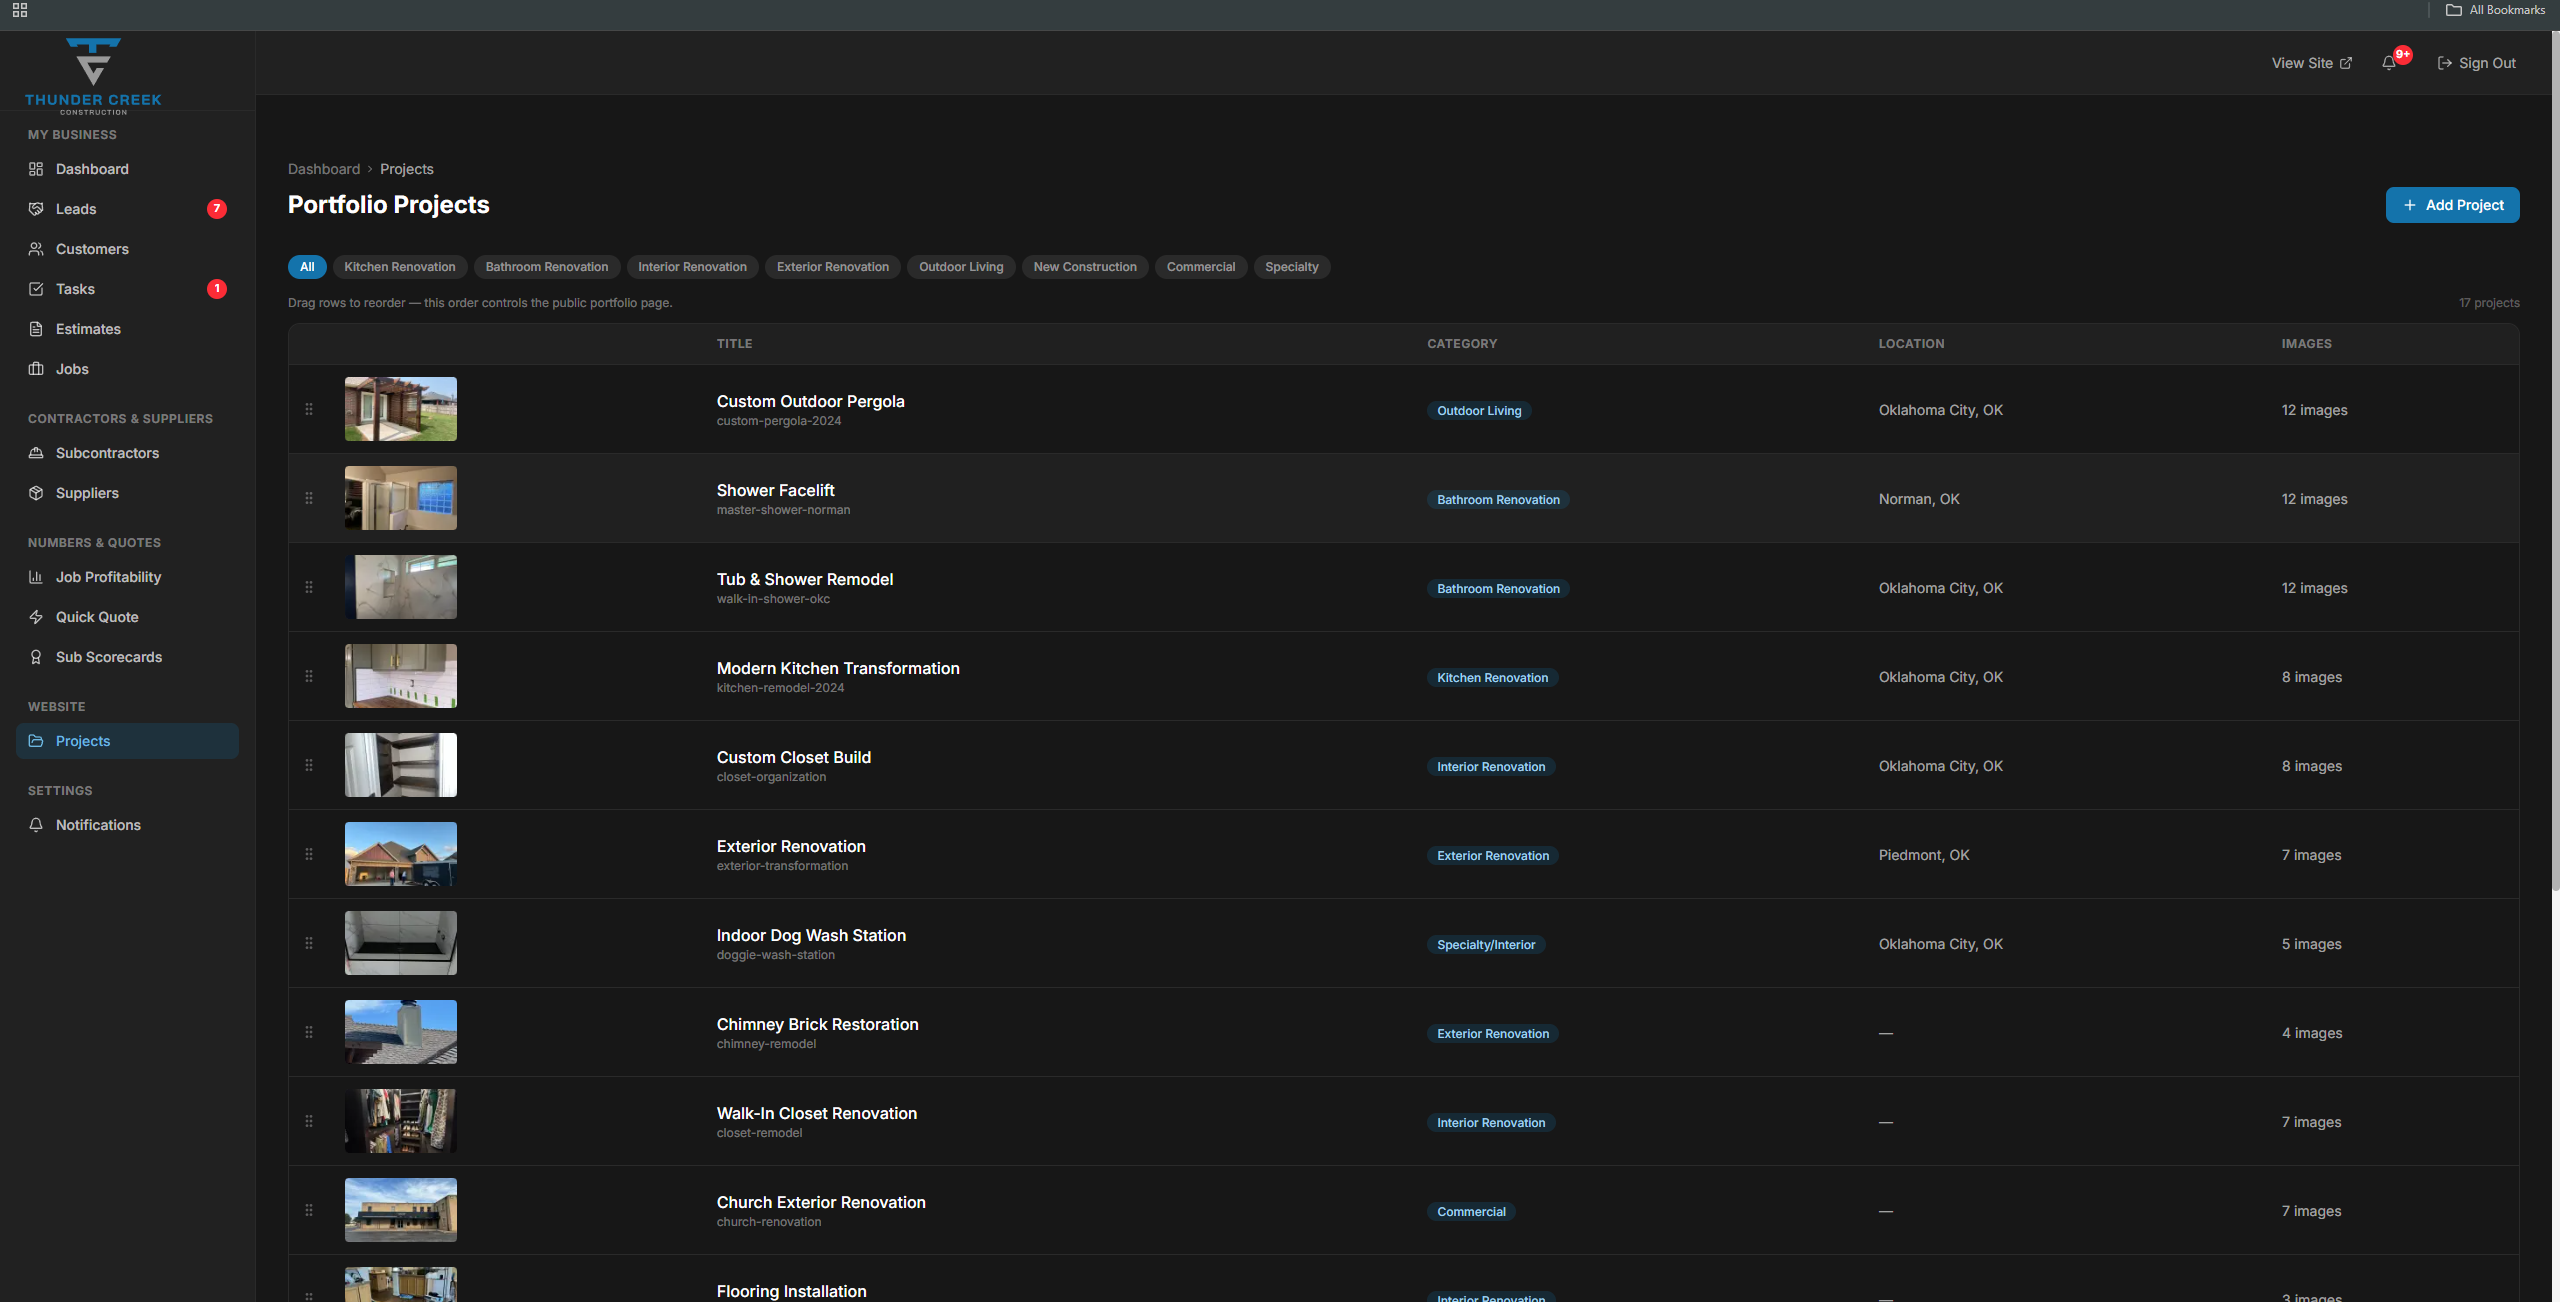The image size is (2560, 1302).
Task: Open Dashboard from the breadcrumb trail
Action: [323, 169]
